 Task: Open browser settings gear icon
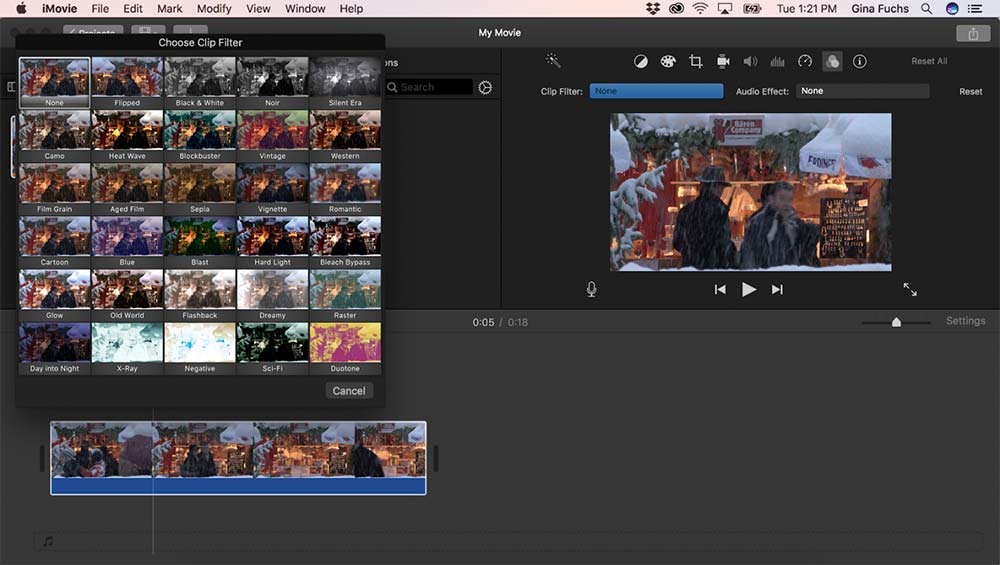click(485, 87)
